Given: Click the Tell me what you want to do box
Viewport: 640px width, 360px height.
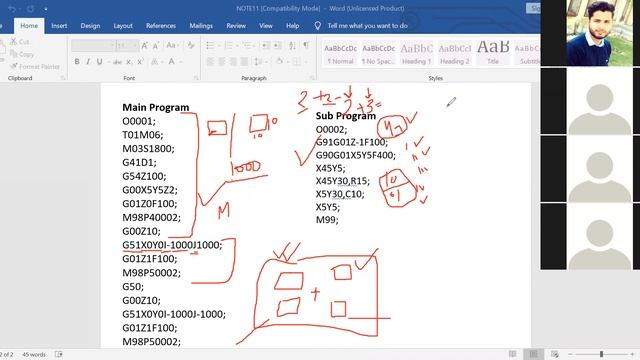Looking at the screenshot, I should 367,26.
